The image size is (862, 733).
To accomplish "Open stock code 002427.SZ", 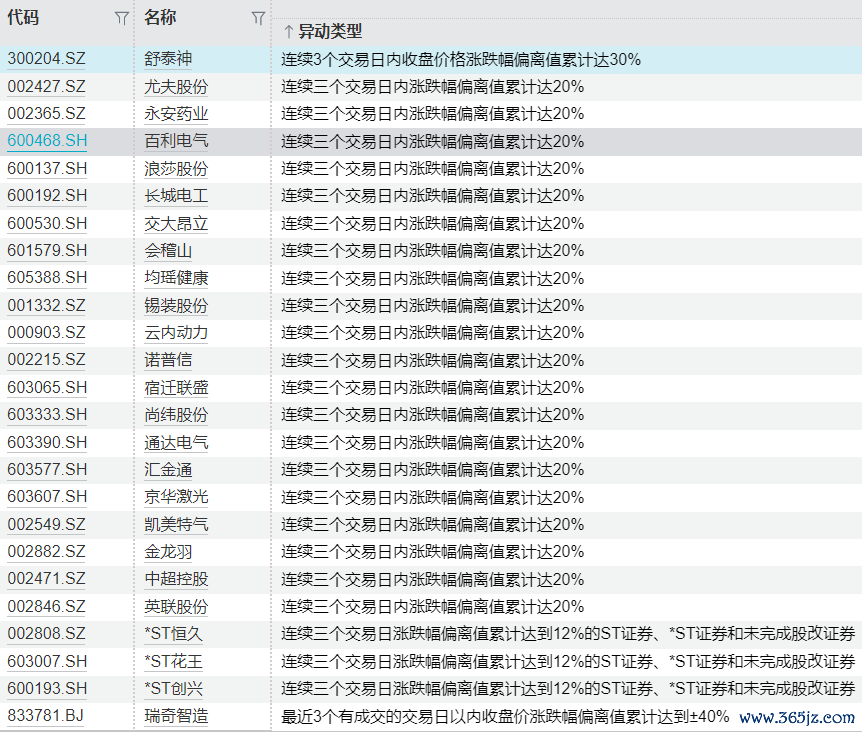I will pyautogui.click(x=47, y=86).
